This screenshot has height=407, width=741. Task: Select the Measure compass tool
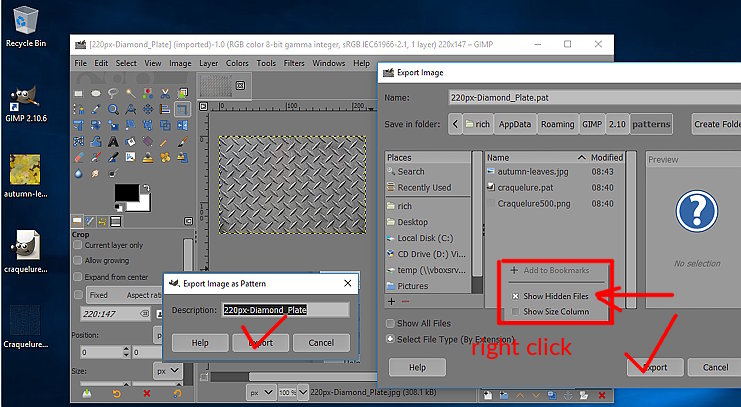pyautogui.click(x=130, y=109)
